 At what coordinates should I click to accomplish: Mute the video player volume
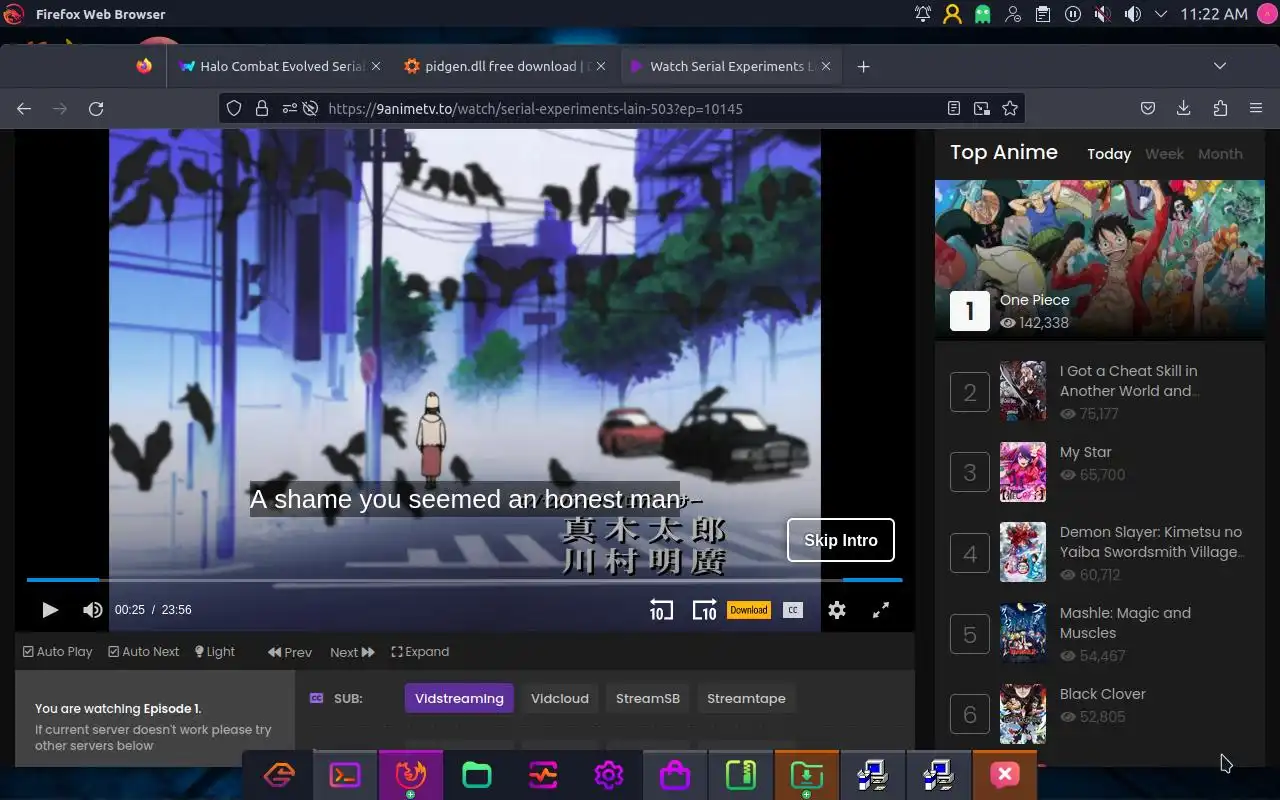point(92,609)
